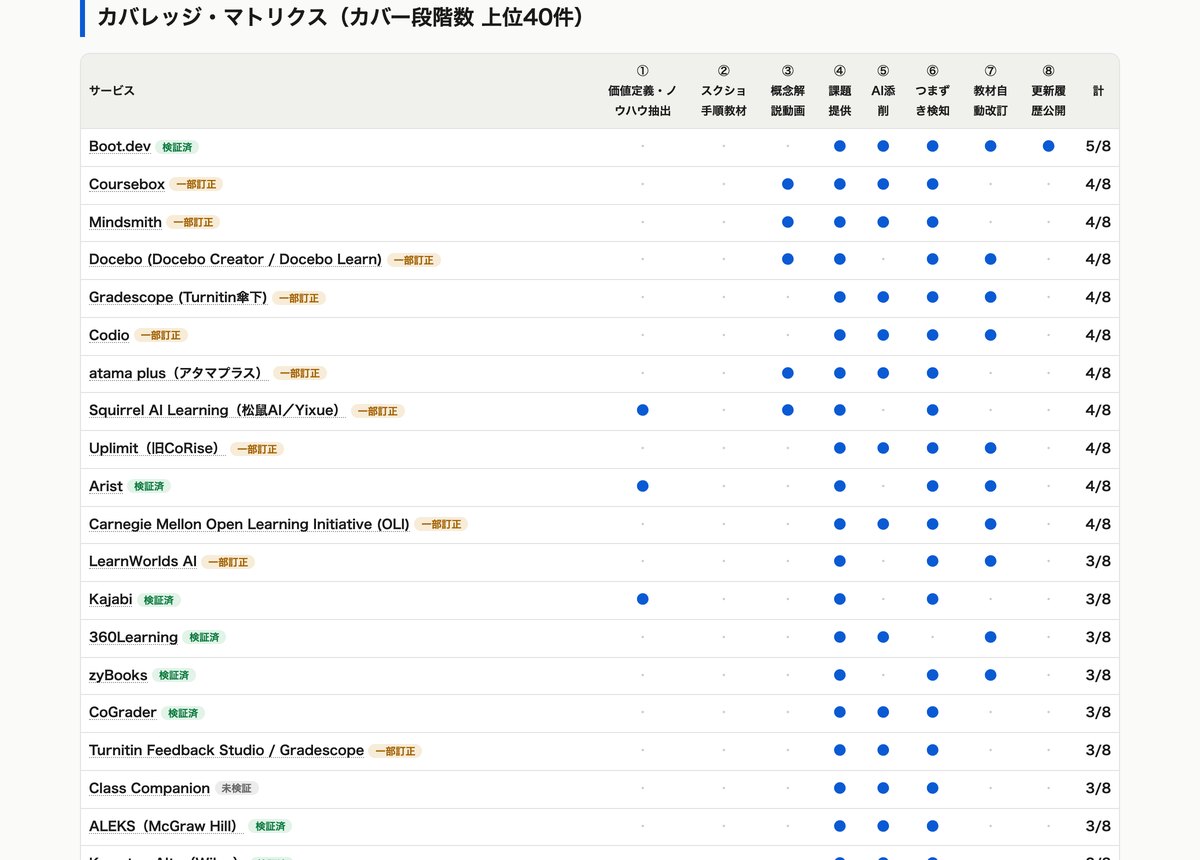Open Carnegie Mellon Open Learning Initiative (OLI)
Screen dimensions: 1200x860
pyautogui.click(x=249, y=524)
